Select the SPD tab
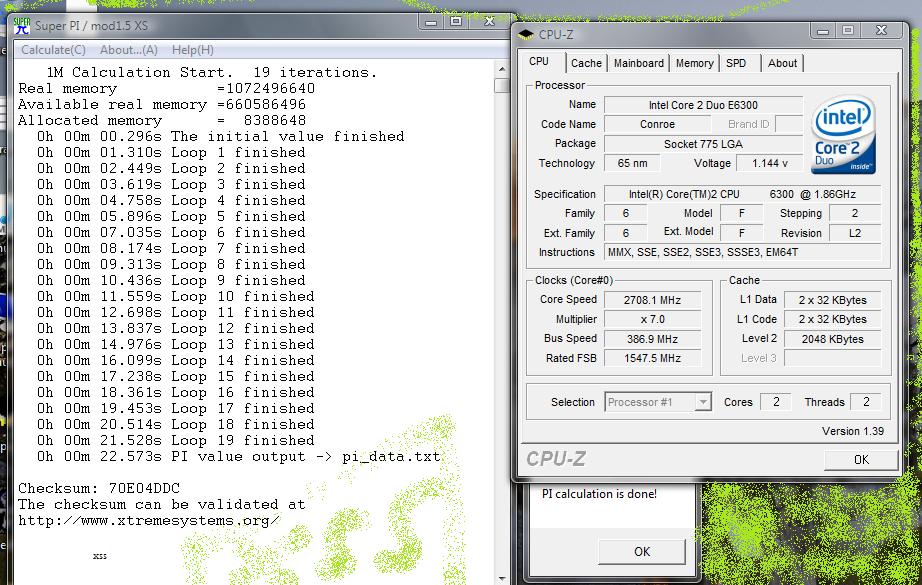Image resolution: width=922 pixels, height=585 pixels. (736, 63)
